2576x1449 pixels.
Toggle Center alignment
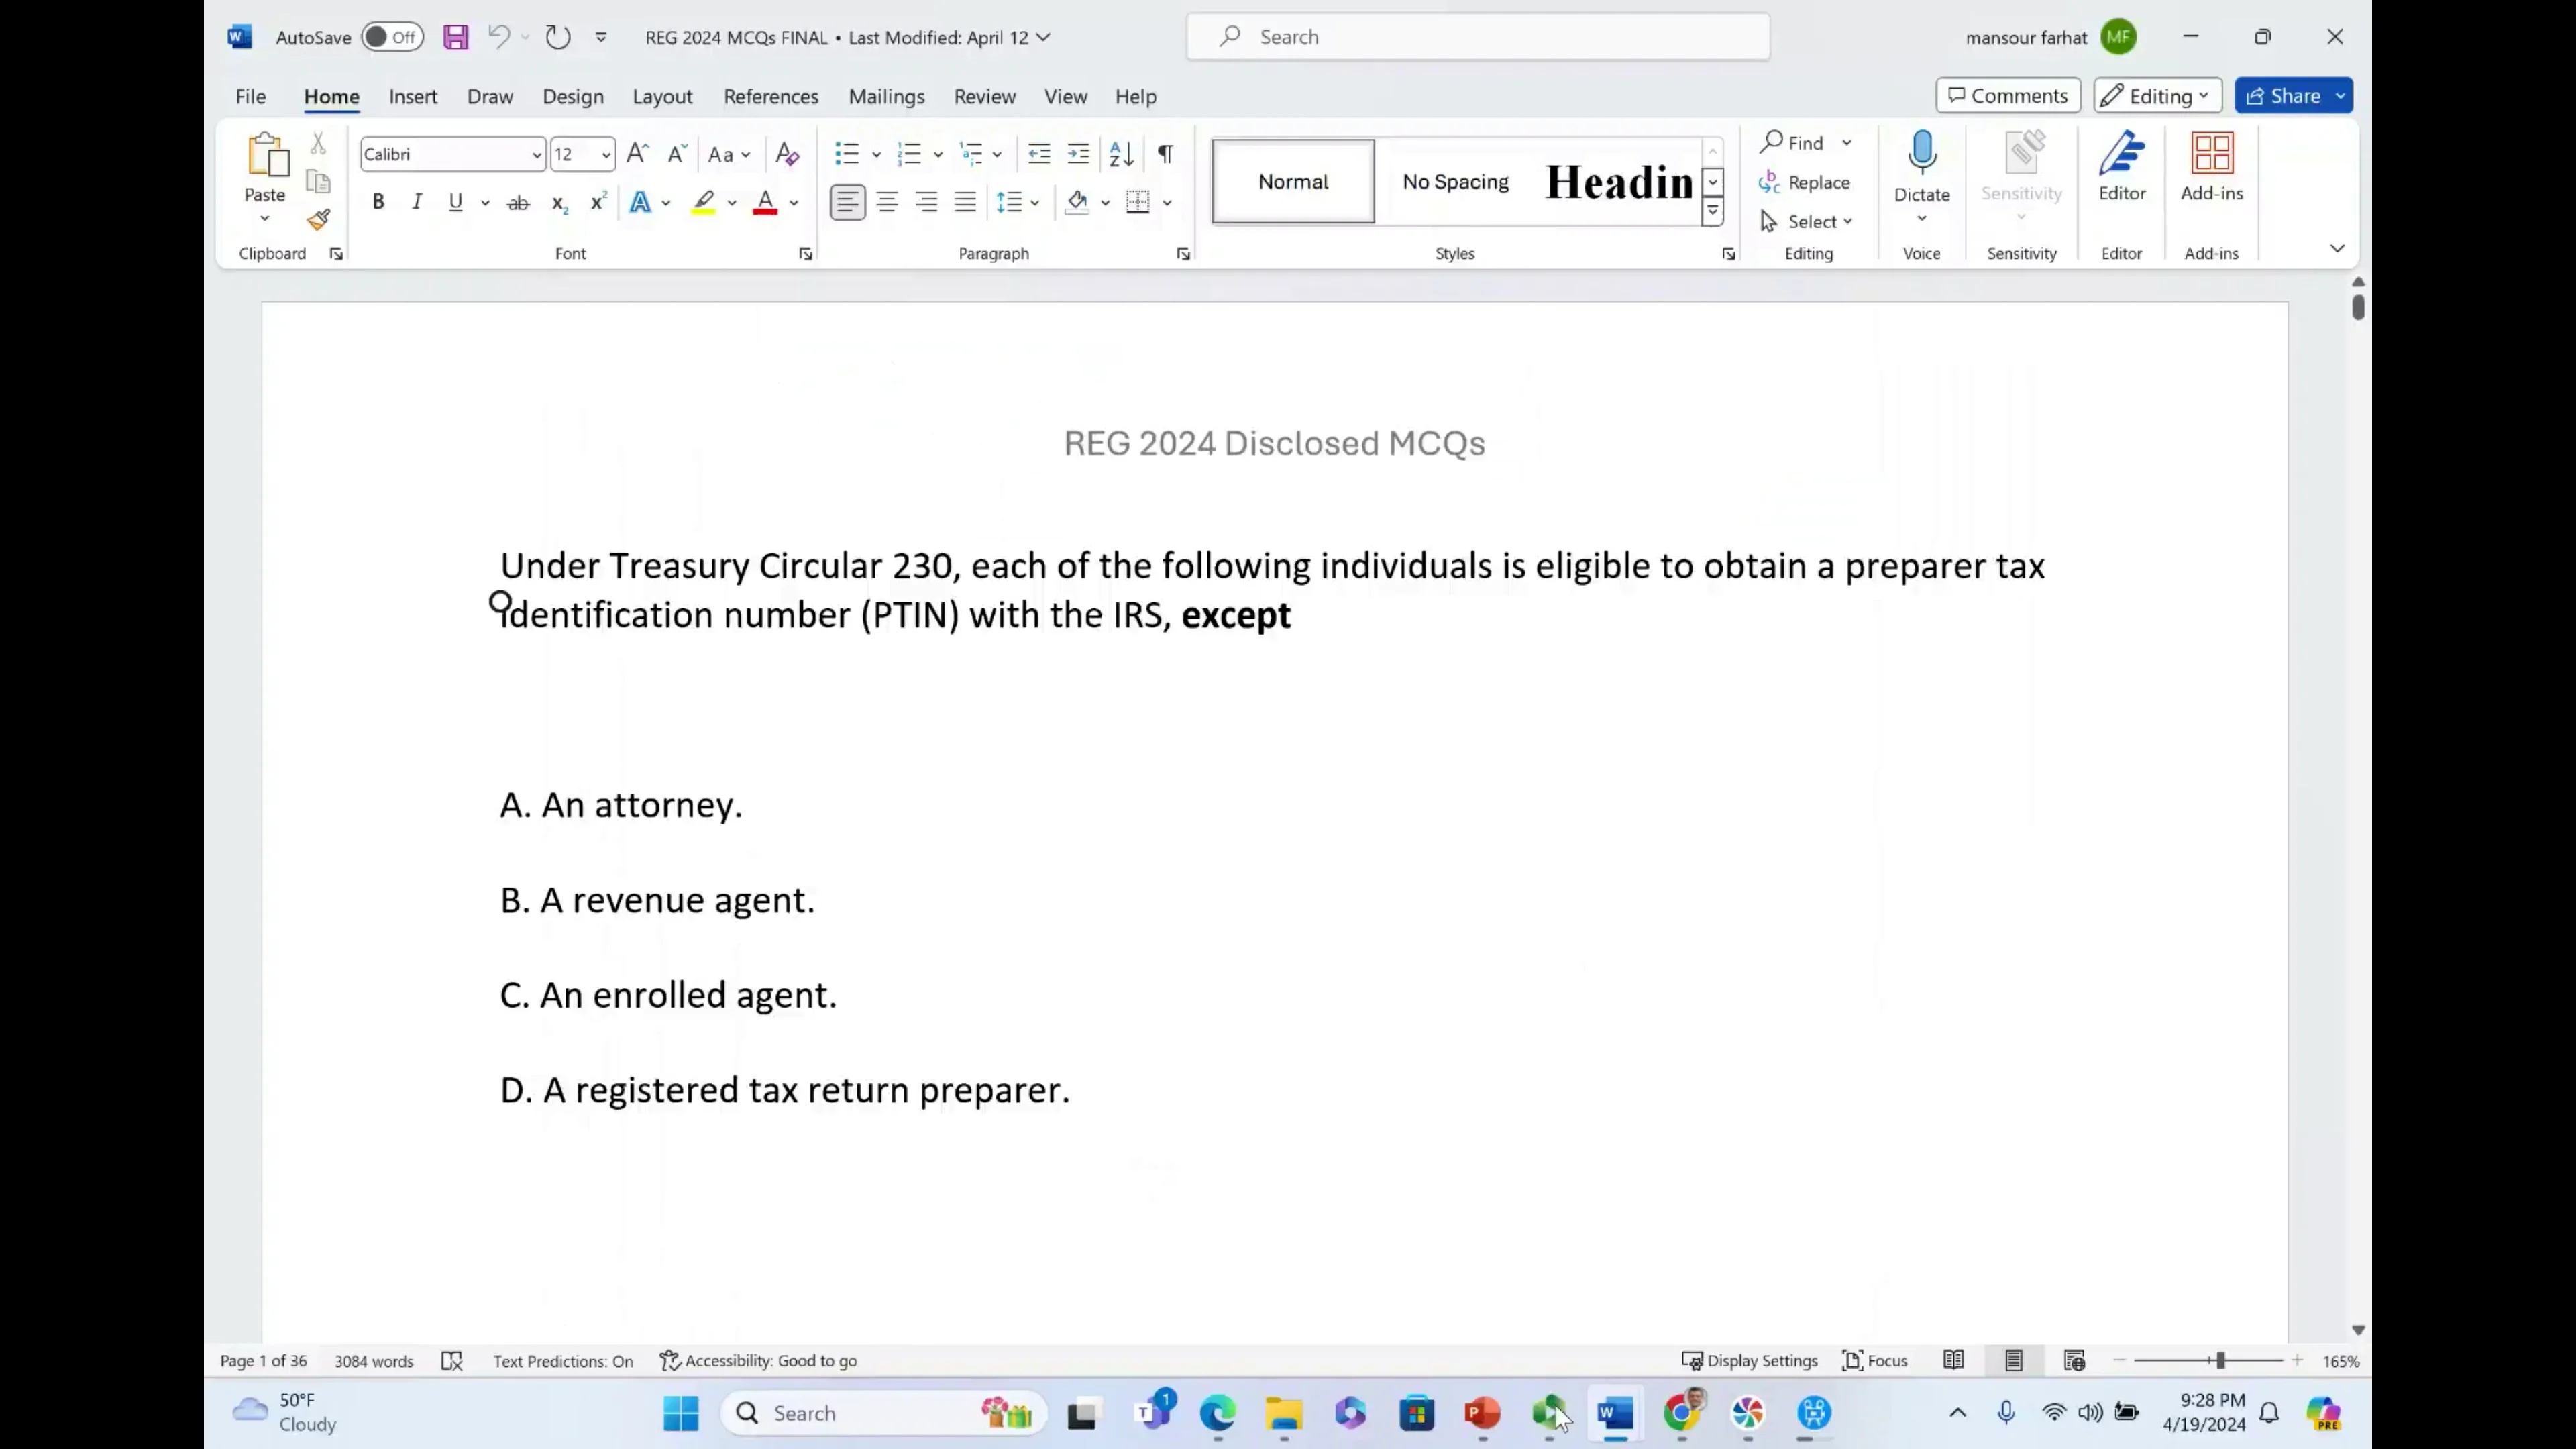click(x=887, y=201)
